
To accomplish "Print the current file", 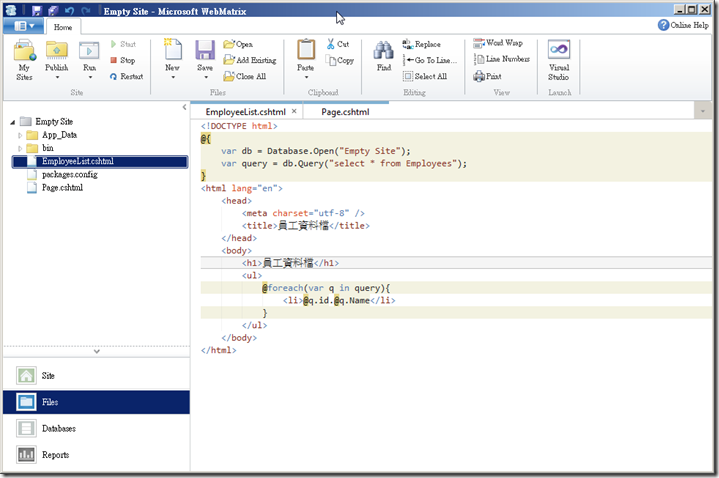I will 487,76.
